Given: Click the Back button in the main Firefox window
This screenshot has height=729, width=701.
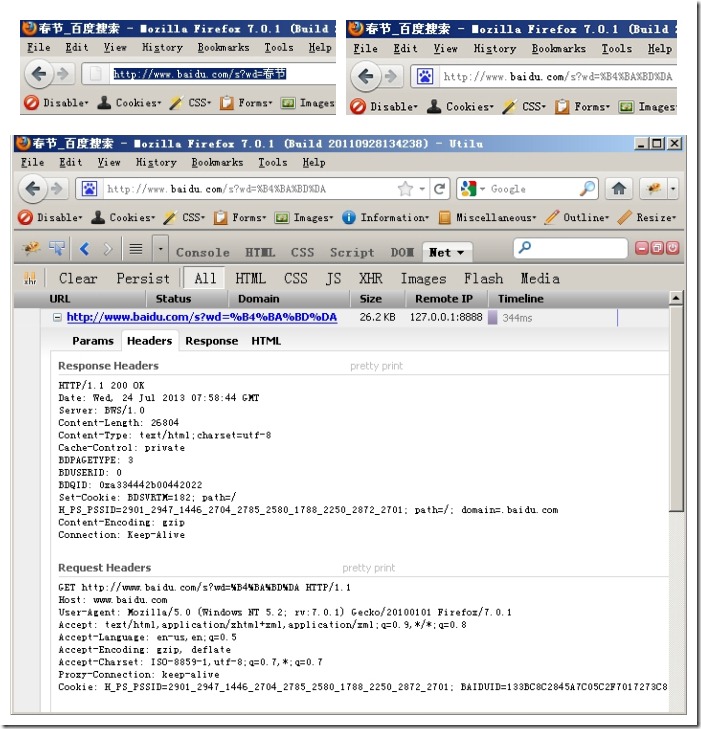Looking at the screenshot, I should 33,188.
